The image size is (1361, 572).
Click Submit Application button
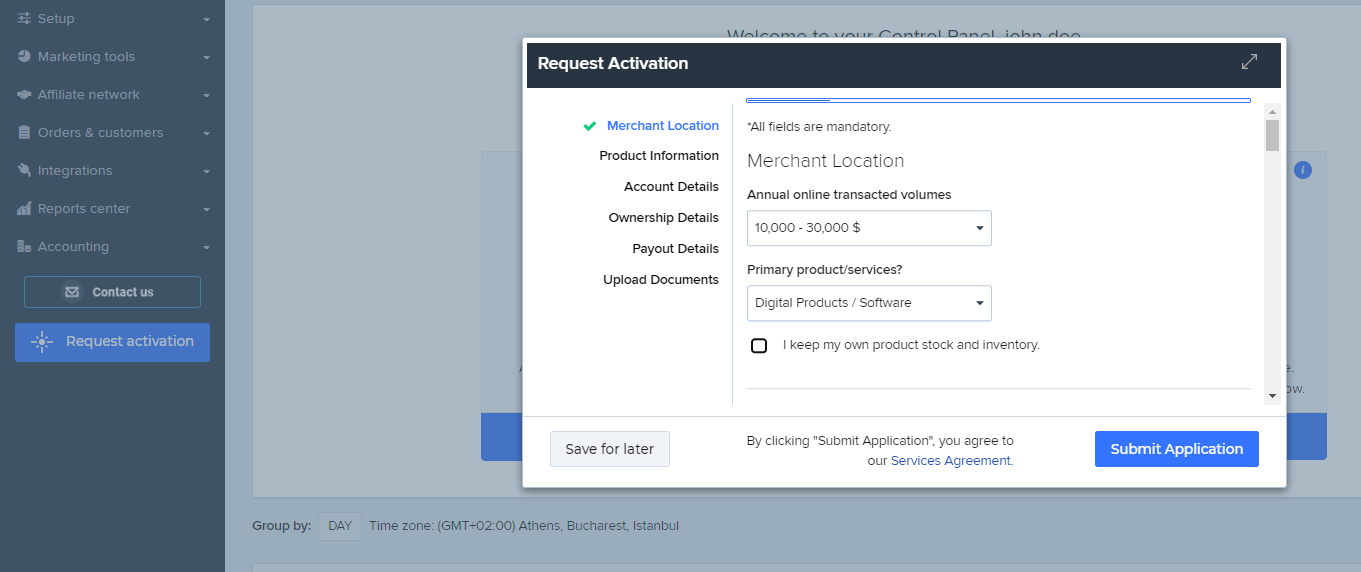(1177, 449)
